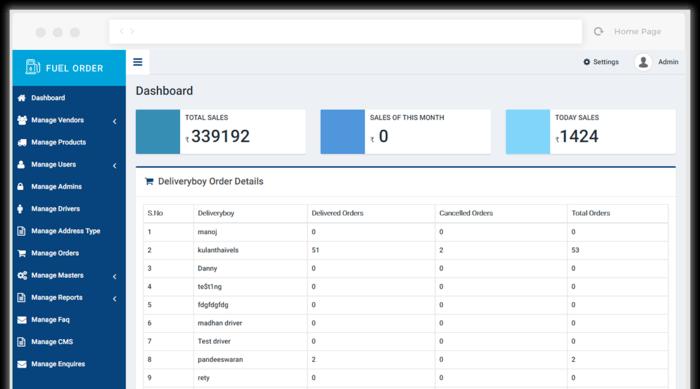Viewport: 700px width, 389px height.
Task: Click the browser address bar field
Action: pos(346,31)
